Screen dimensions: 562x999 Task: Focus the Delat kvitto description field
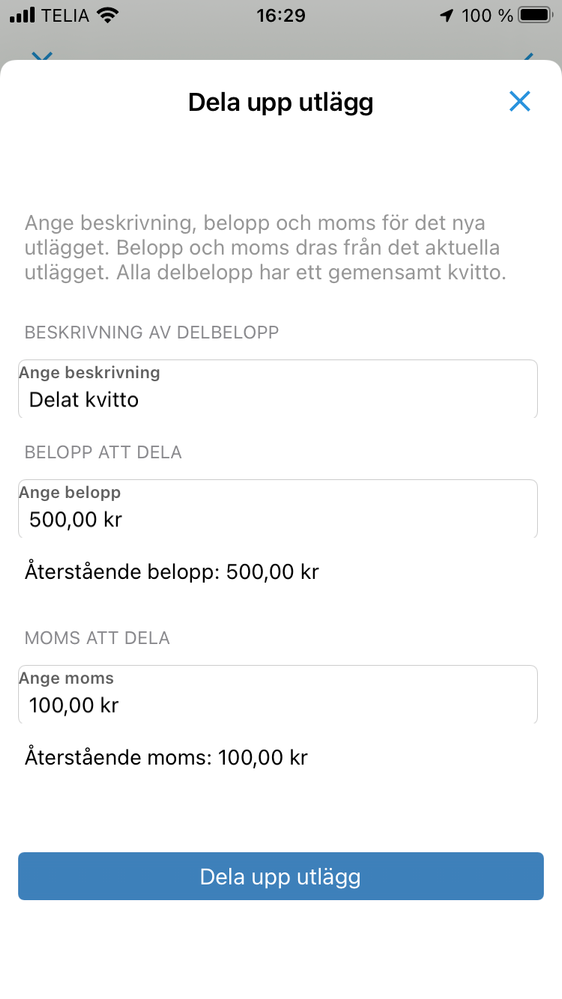pyautogui.click(x=278, y=389)
